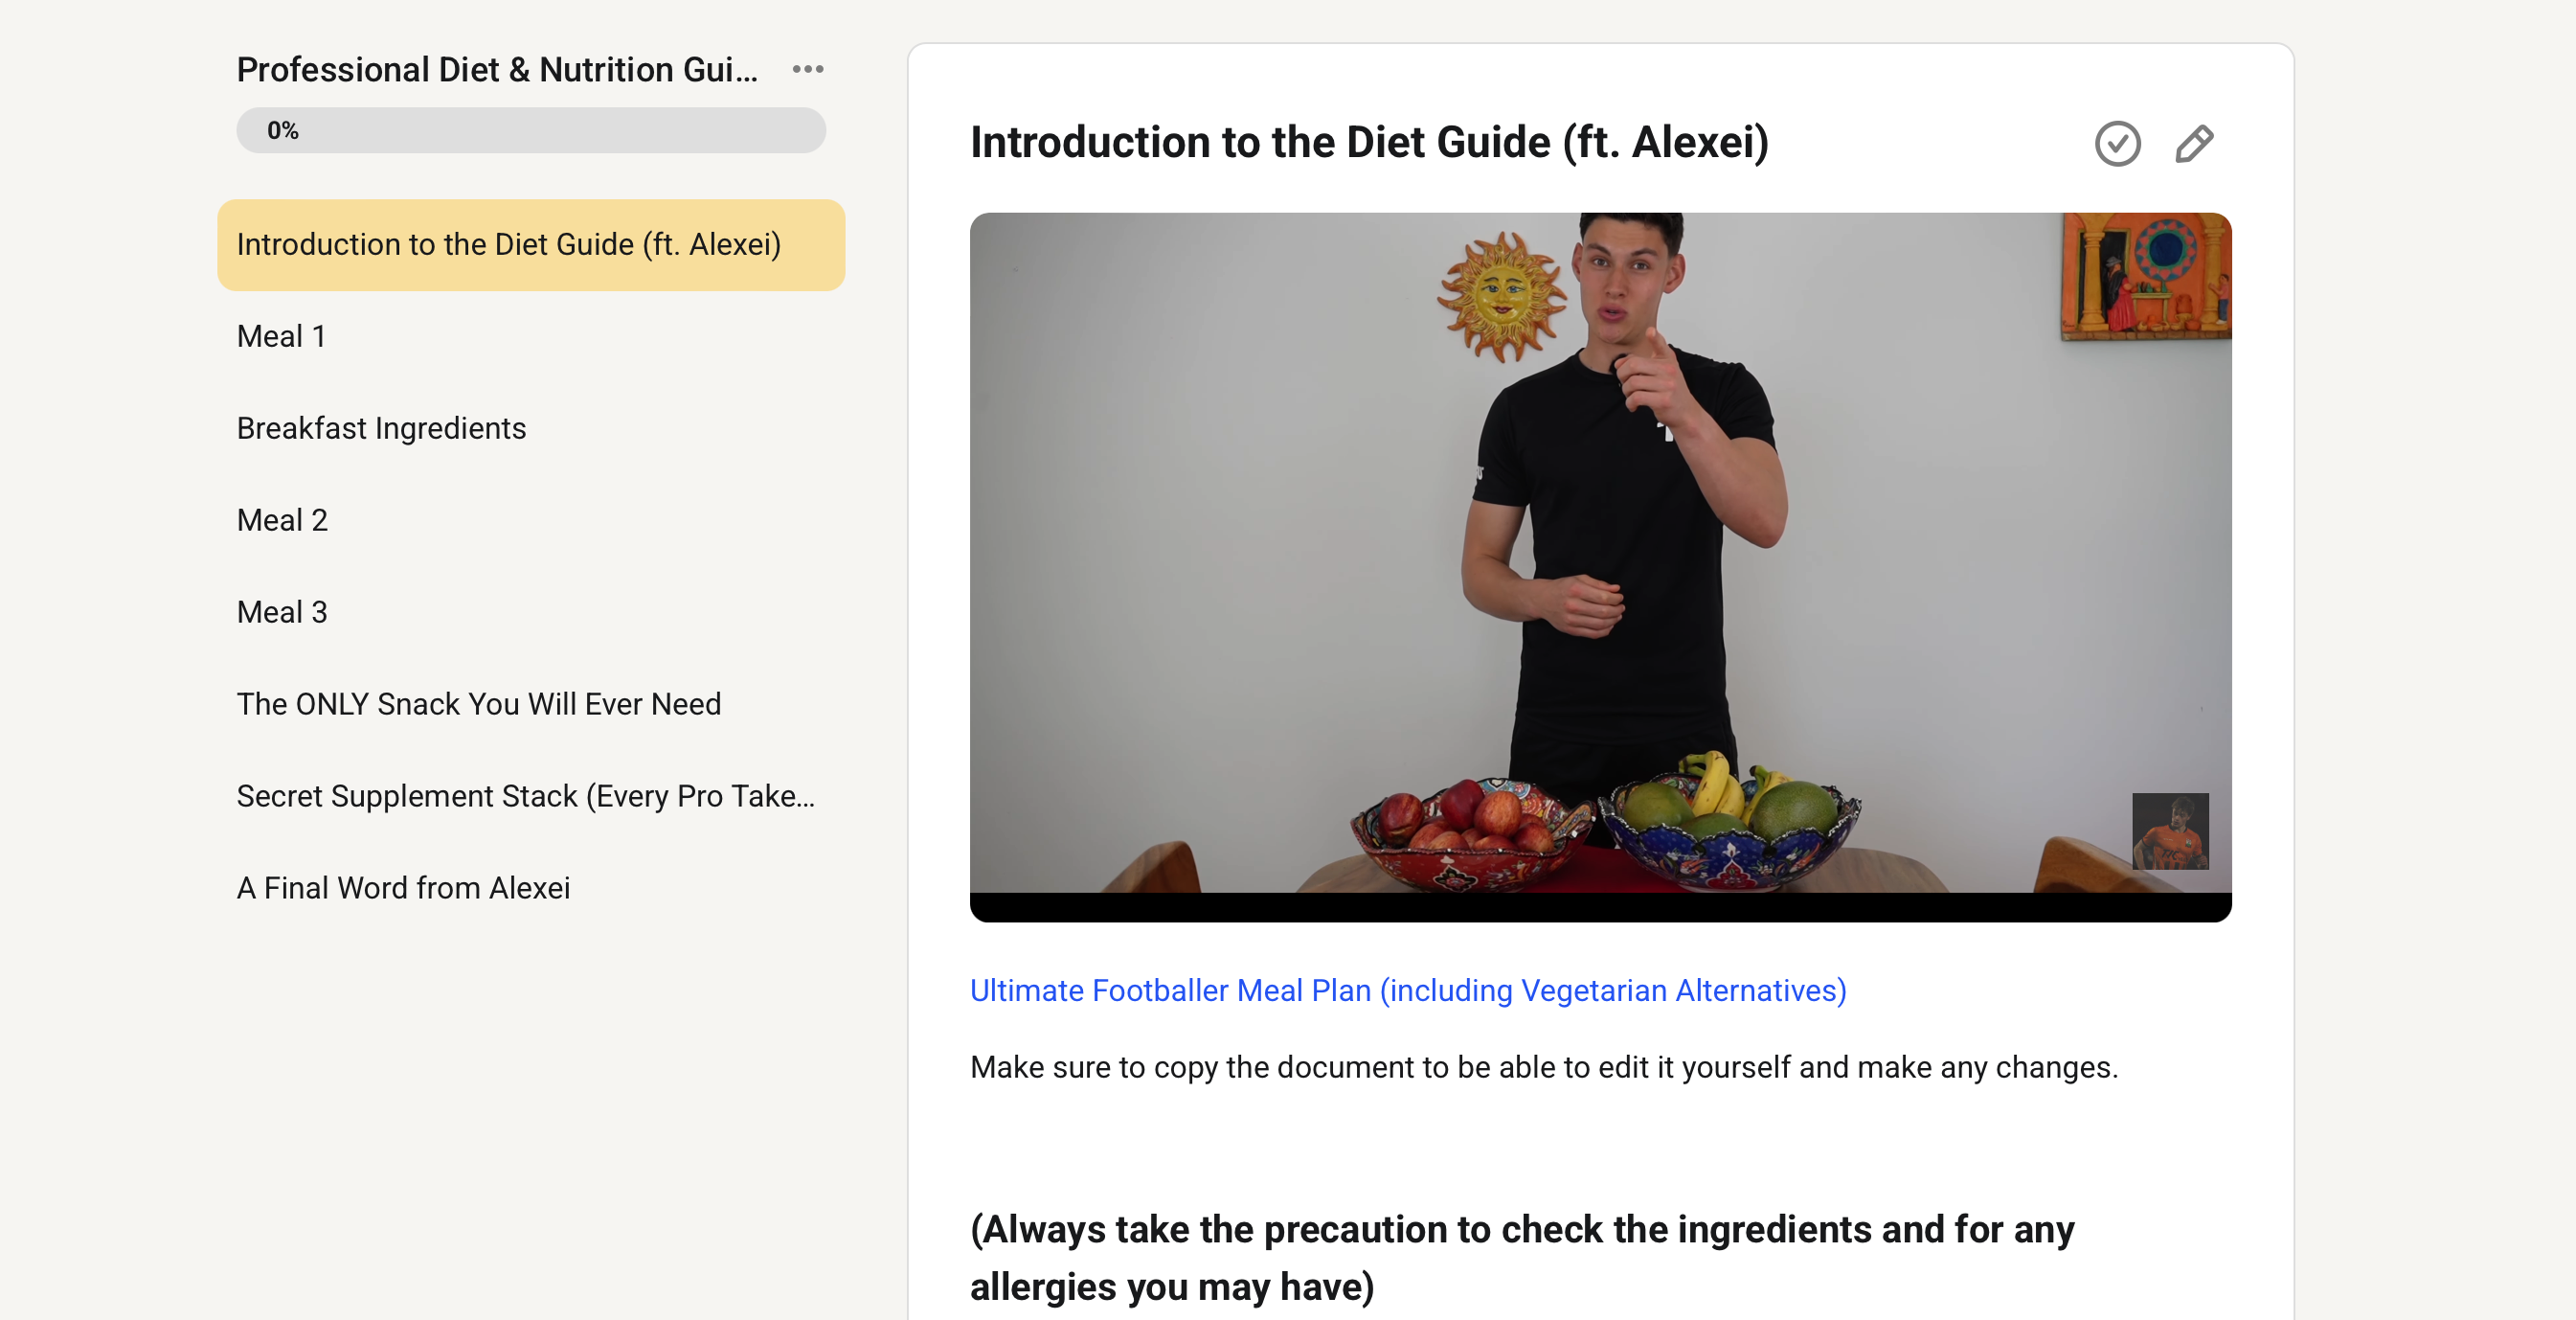The height and width of the screenshot is (1320, 2576).
Task: Click the copy the document instruction text
Action: coord(1543,1067)
